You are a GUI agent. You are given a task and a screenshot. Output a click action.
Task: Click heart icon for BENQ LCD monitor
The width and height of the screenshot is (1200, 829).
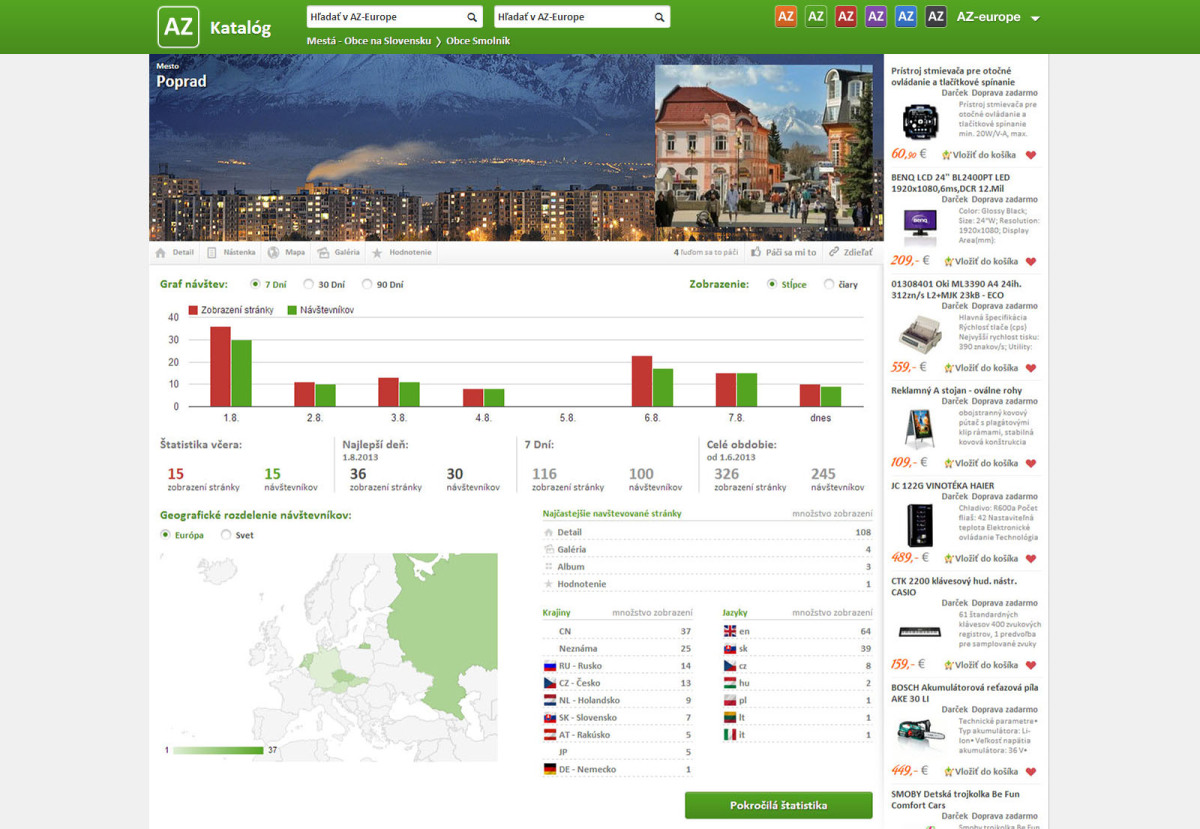click(1031, 262)
